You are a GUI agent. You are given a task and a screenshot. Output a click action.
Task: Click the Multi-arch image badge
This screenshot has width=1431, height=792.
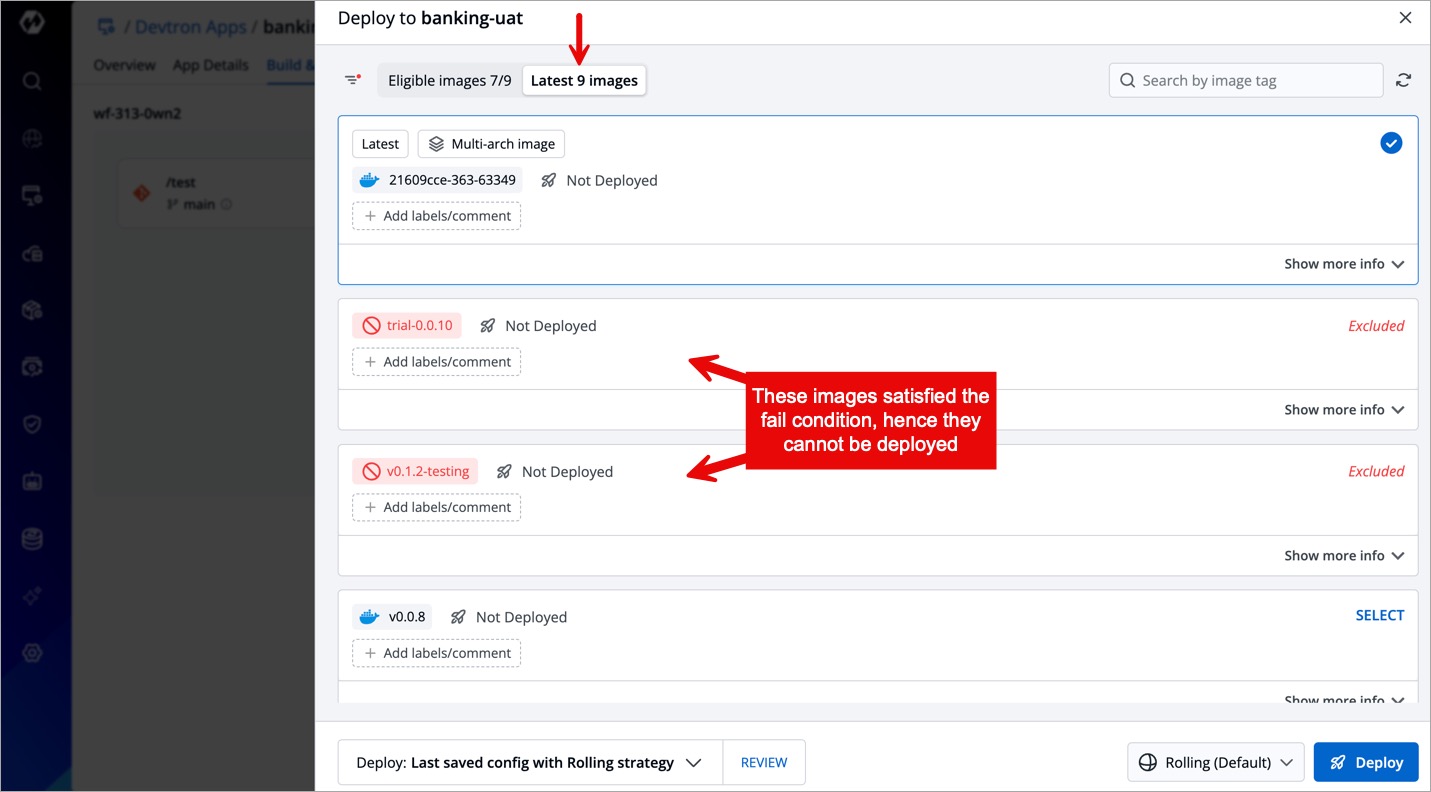tap(491, 144)
